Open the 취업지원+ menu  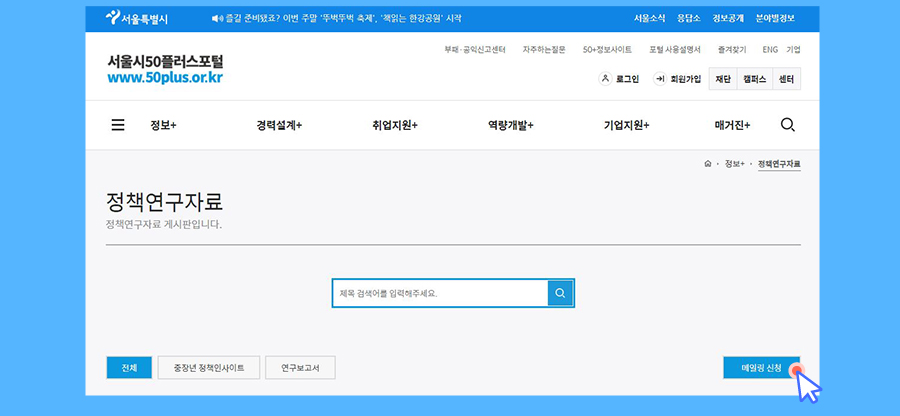(394, 126)
